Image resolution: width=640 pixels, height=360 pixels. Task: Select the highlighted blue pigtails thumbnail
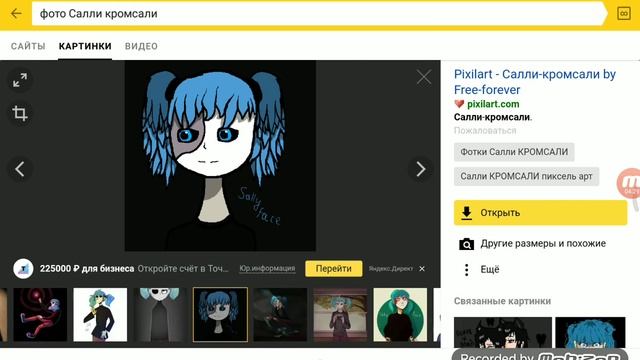coord(220,315)
